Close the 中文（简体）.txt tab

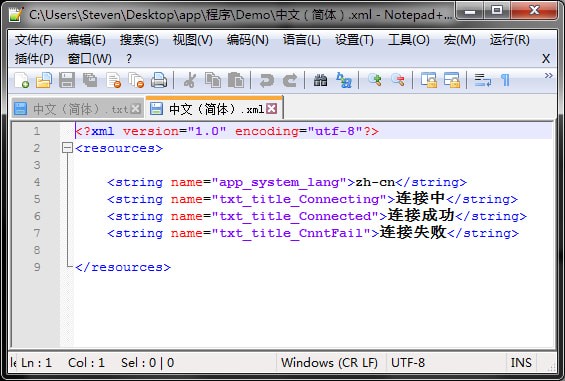[x=136, y=108]
